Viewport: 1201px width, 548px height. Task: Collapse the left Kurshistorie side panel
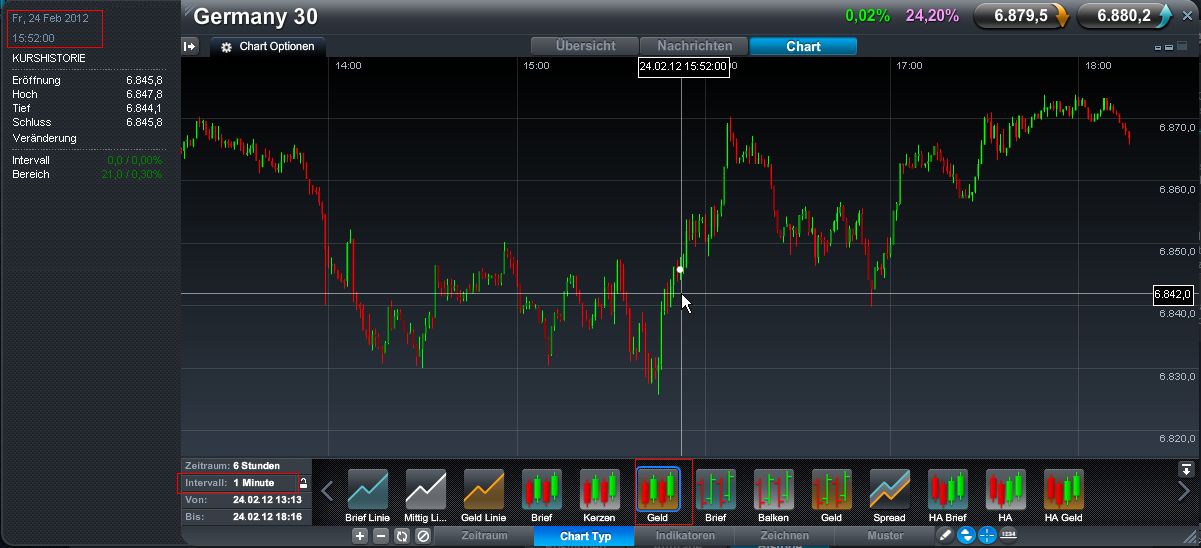point(191,46)
